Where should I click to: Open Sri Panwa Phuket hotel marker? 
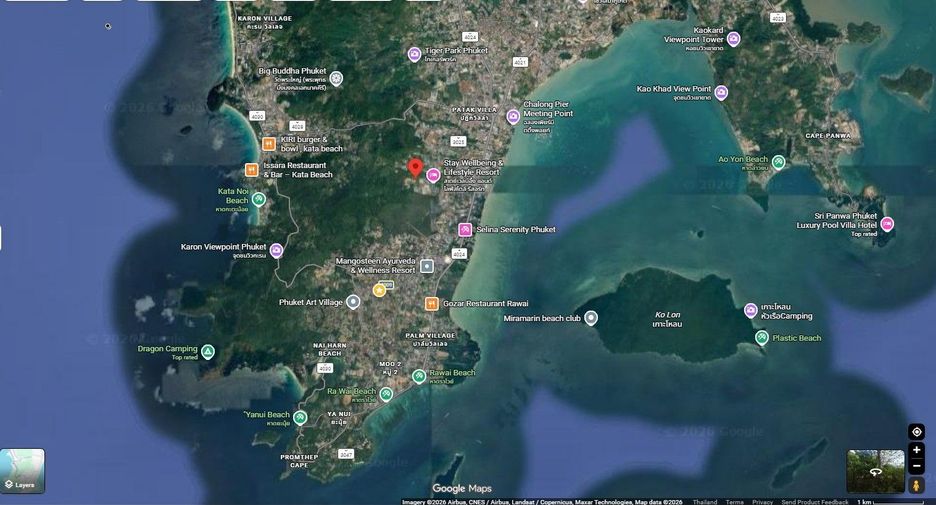coord(888,224)
